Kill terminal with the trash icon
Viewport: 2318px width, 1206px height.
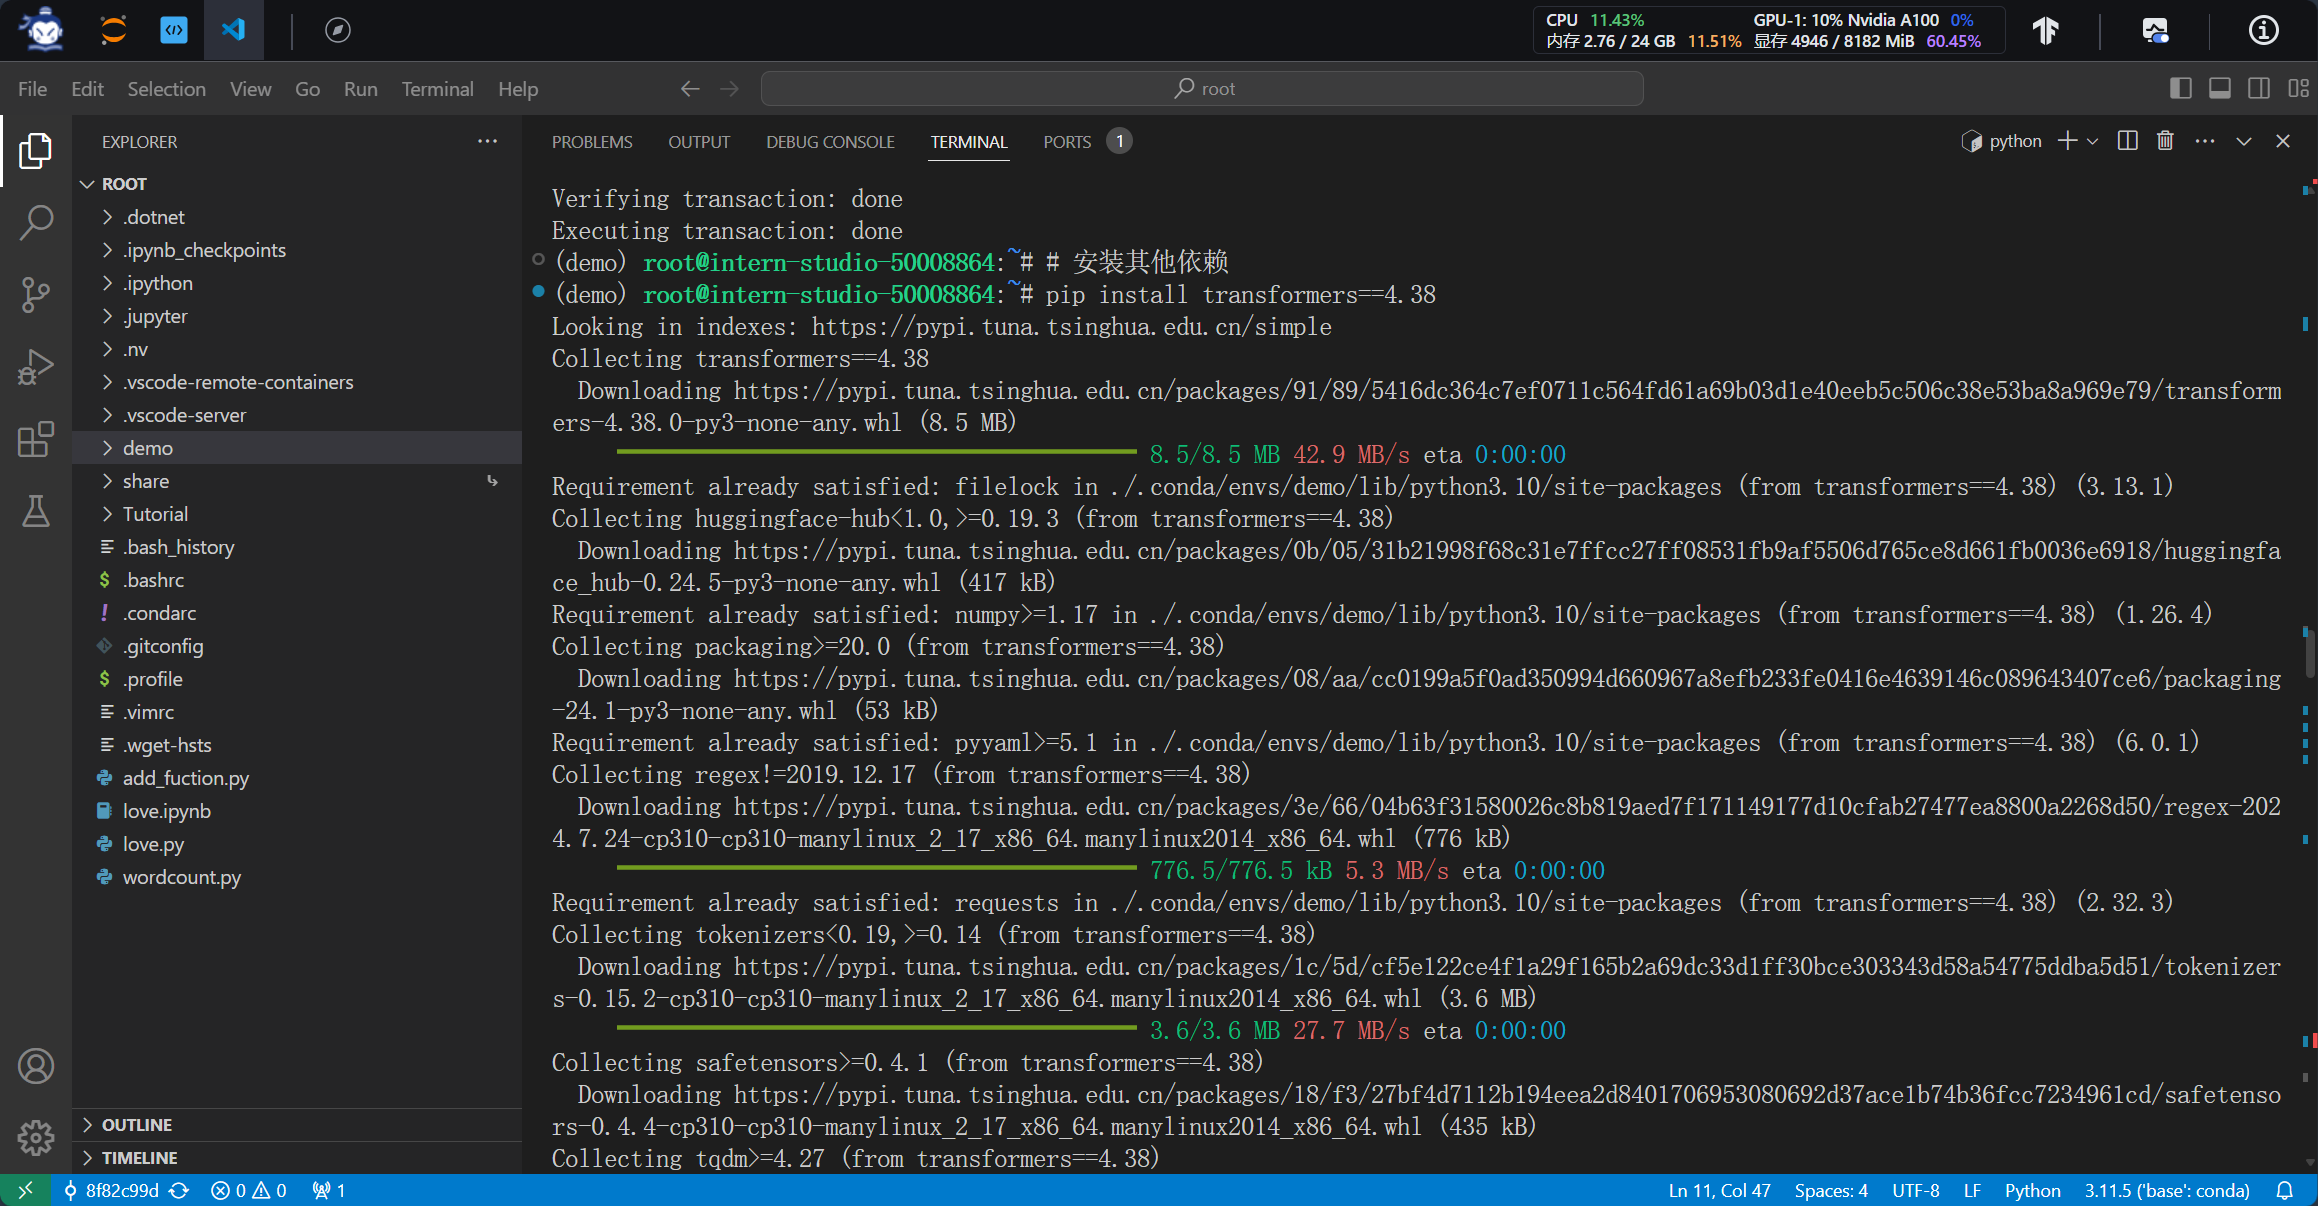point(2165,141)
